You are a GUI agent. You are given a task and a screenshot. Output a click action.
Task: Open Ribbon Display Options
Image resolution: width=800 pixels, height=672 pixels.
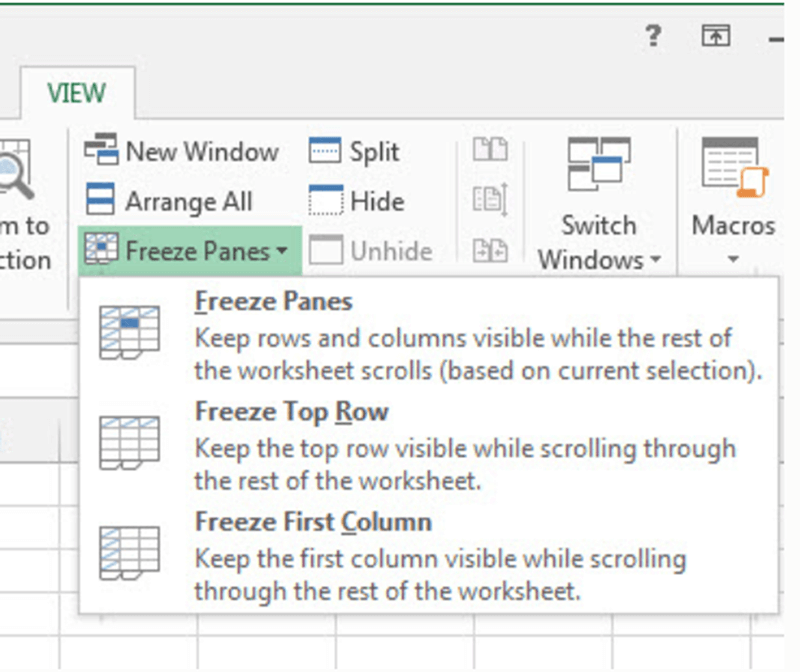click(716, 36)
